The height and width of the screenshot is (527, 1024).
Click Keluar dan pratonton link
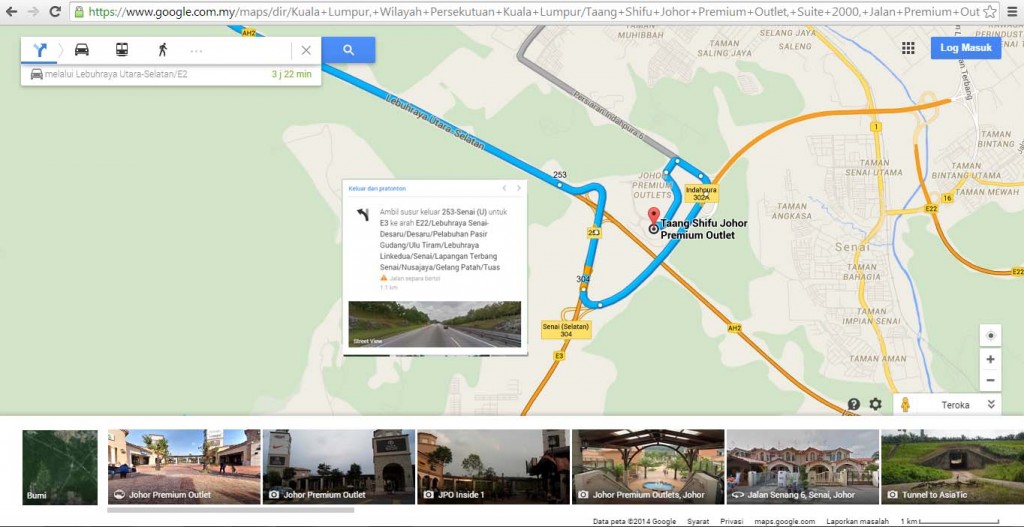point(377,188)
